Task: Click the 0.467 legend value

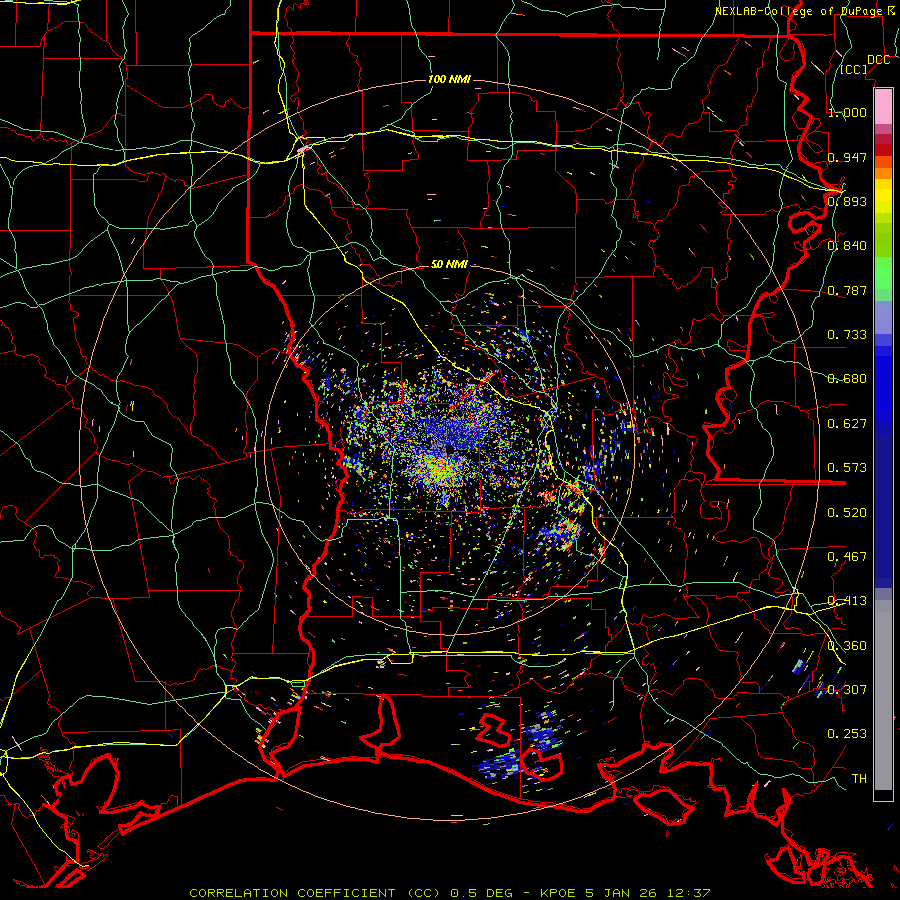Action: 847,557
